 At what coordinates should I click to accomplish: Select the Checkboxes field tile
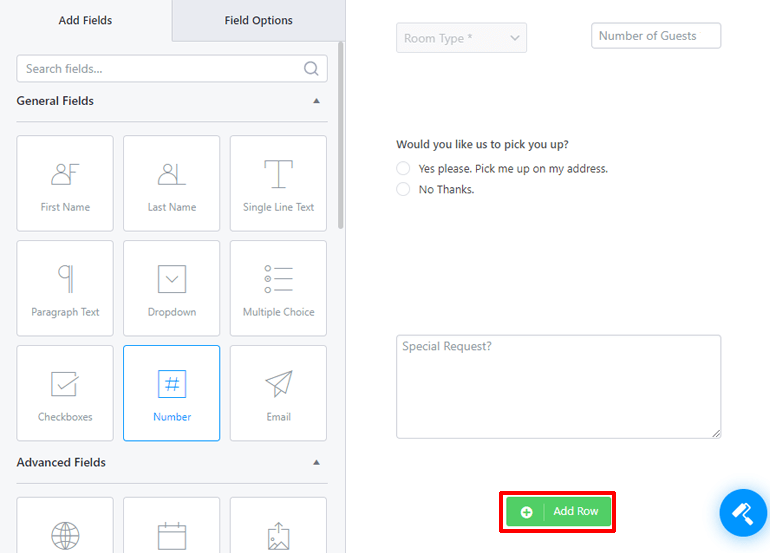(65, 393)
